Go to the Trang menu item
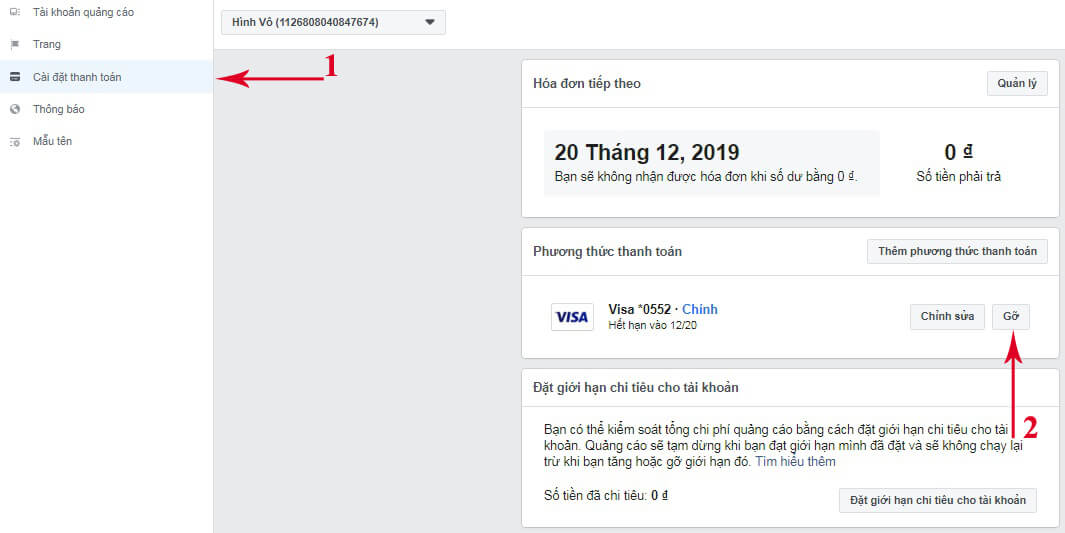 (46, 45)
